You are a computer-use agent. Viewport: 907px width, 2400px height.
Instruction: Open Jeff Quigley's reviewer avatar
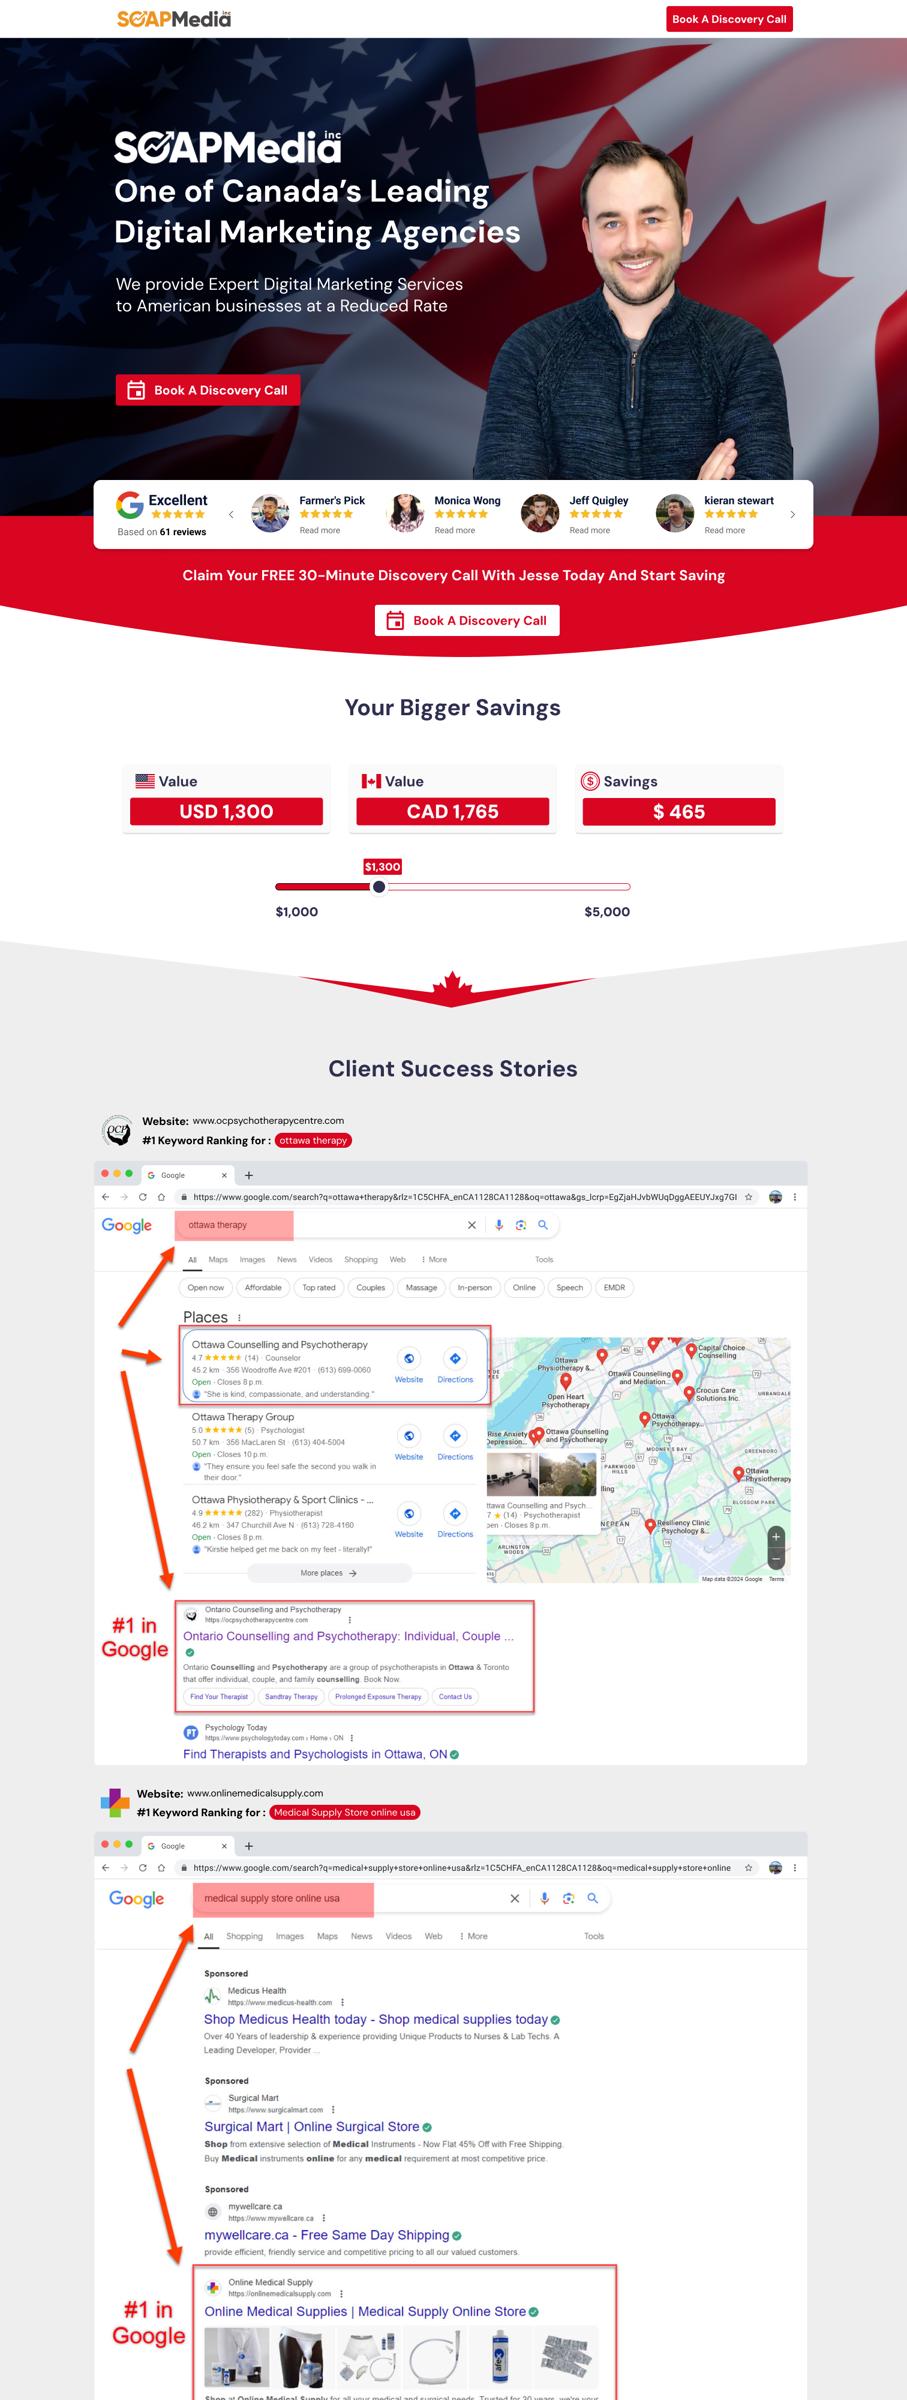click(x=540, y=514)
